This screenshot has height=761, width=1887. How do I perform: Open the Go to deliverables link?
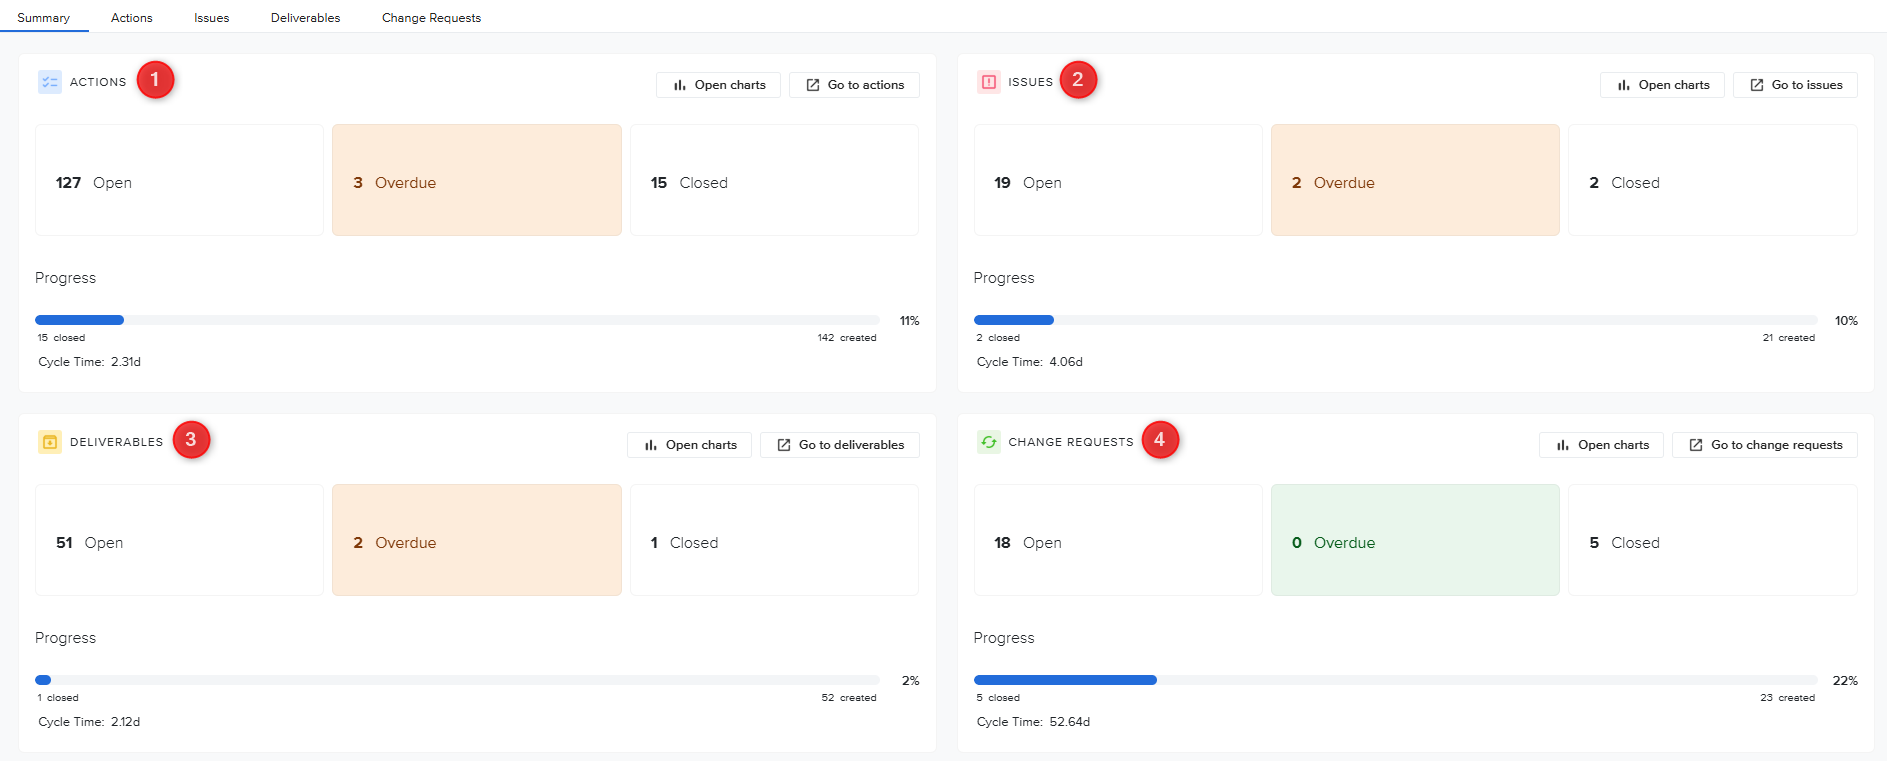840,445
